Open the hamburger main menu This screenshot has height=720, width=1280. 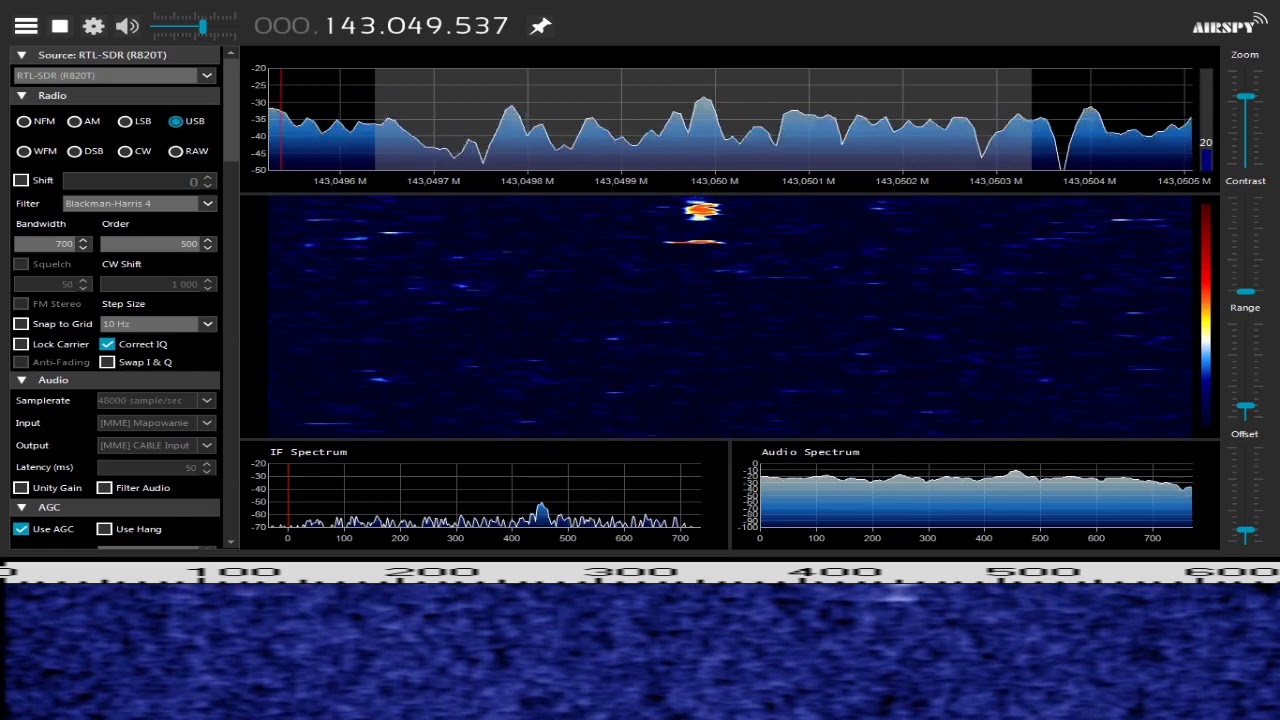click(26, 26)
